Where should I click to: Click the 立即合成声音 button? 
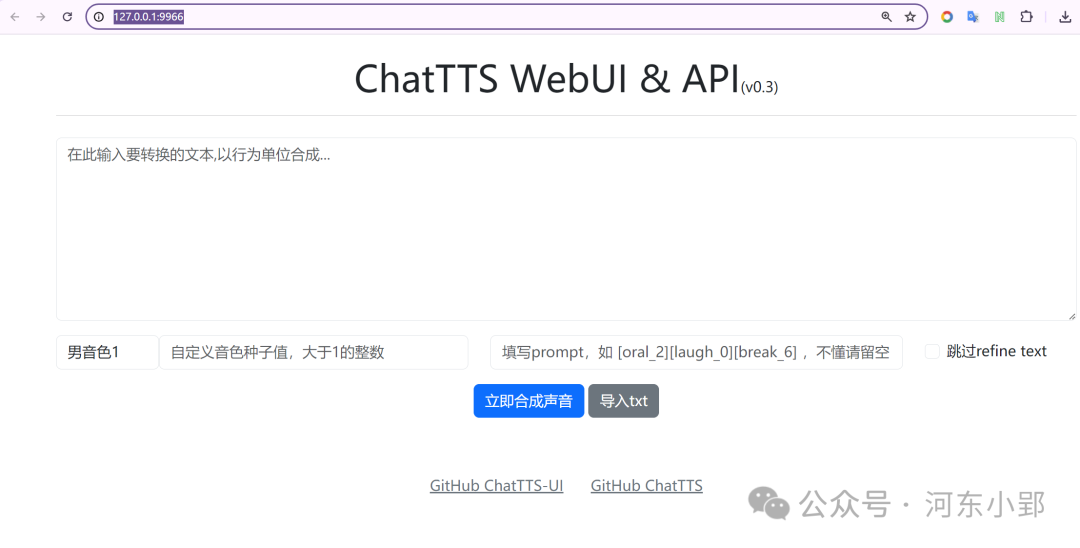click(x=529, y=401)
